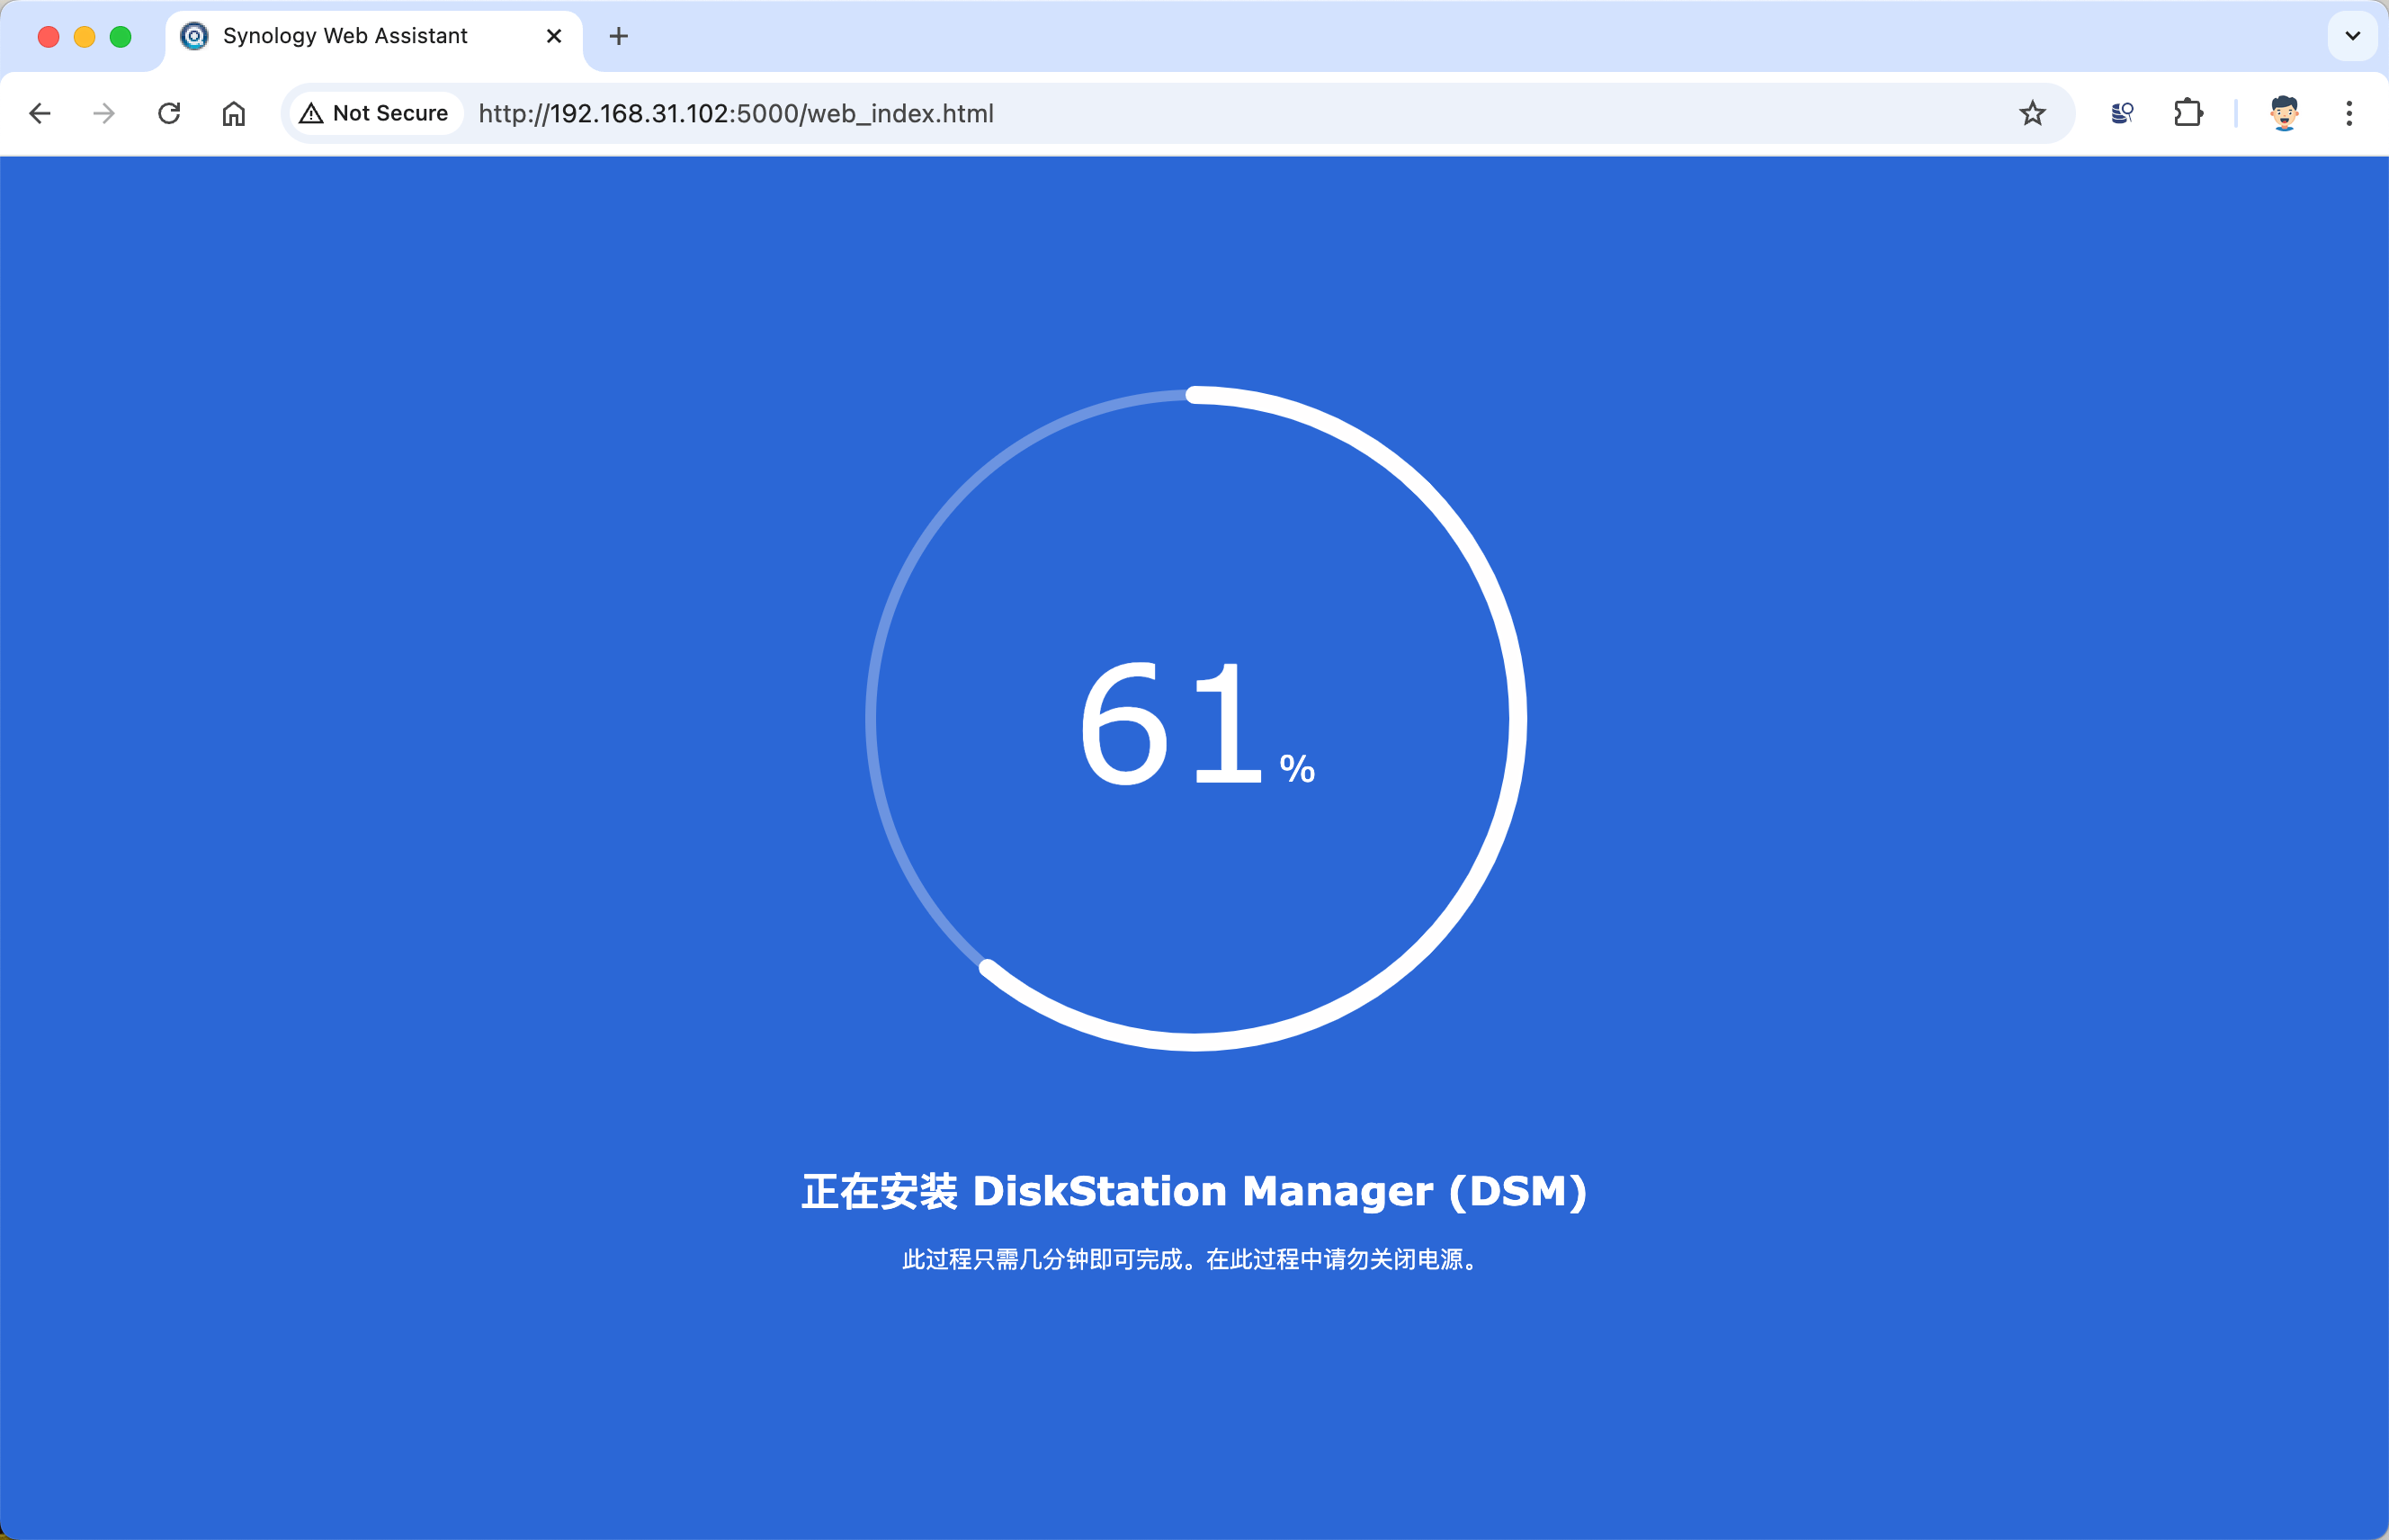
Task: Click the circular installation progress ring
Action: click(1196, 718)
